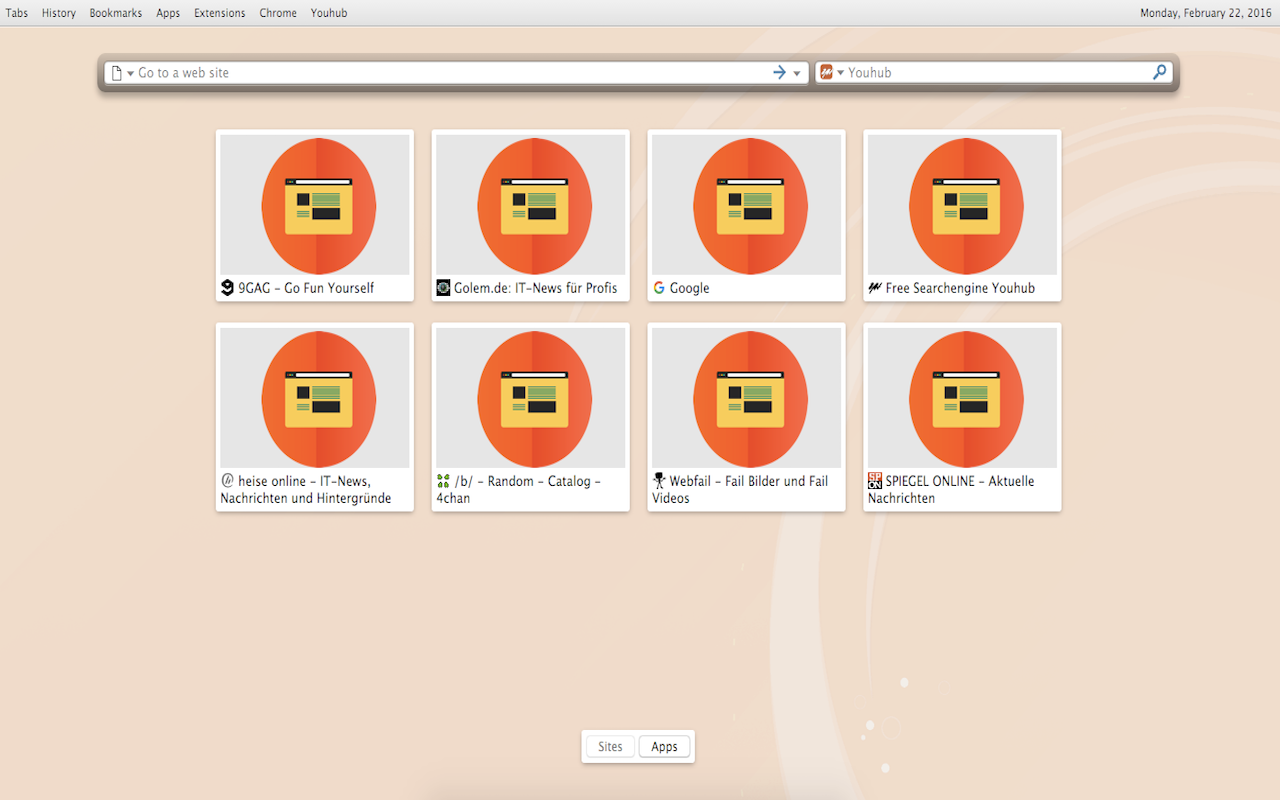
Task: Click the 4chan clover favicon
Action: (x=443, y=481)
